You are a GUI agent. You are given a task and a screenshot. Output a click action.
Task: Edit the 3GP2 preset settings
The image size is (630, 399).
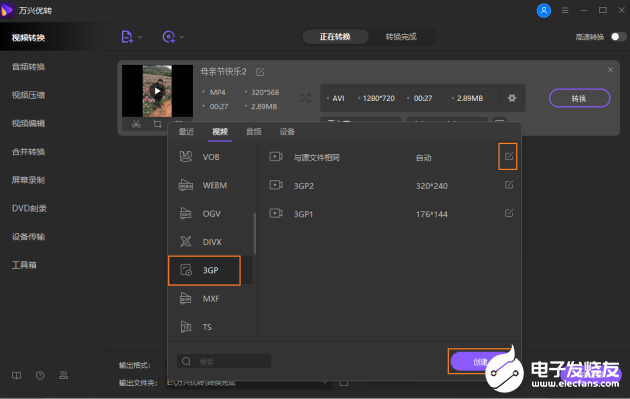pos(509,185)
